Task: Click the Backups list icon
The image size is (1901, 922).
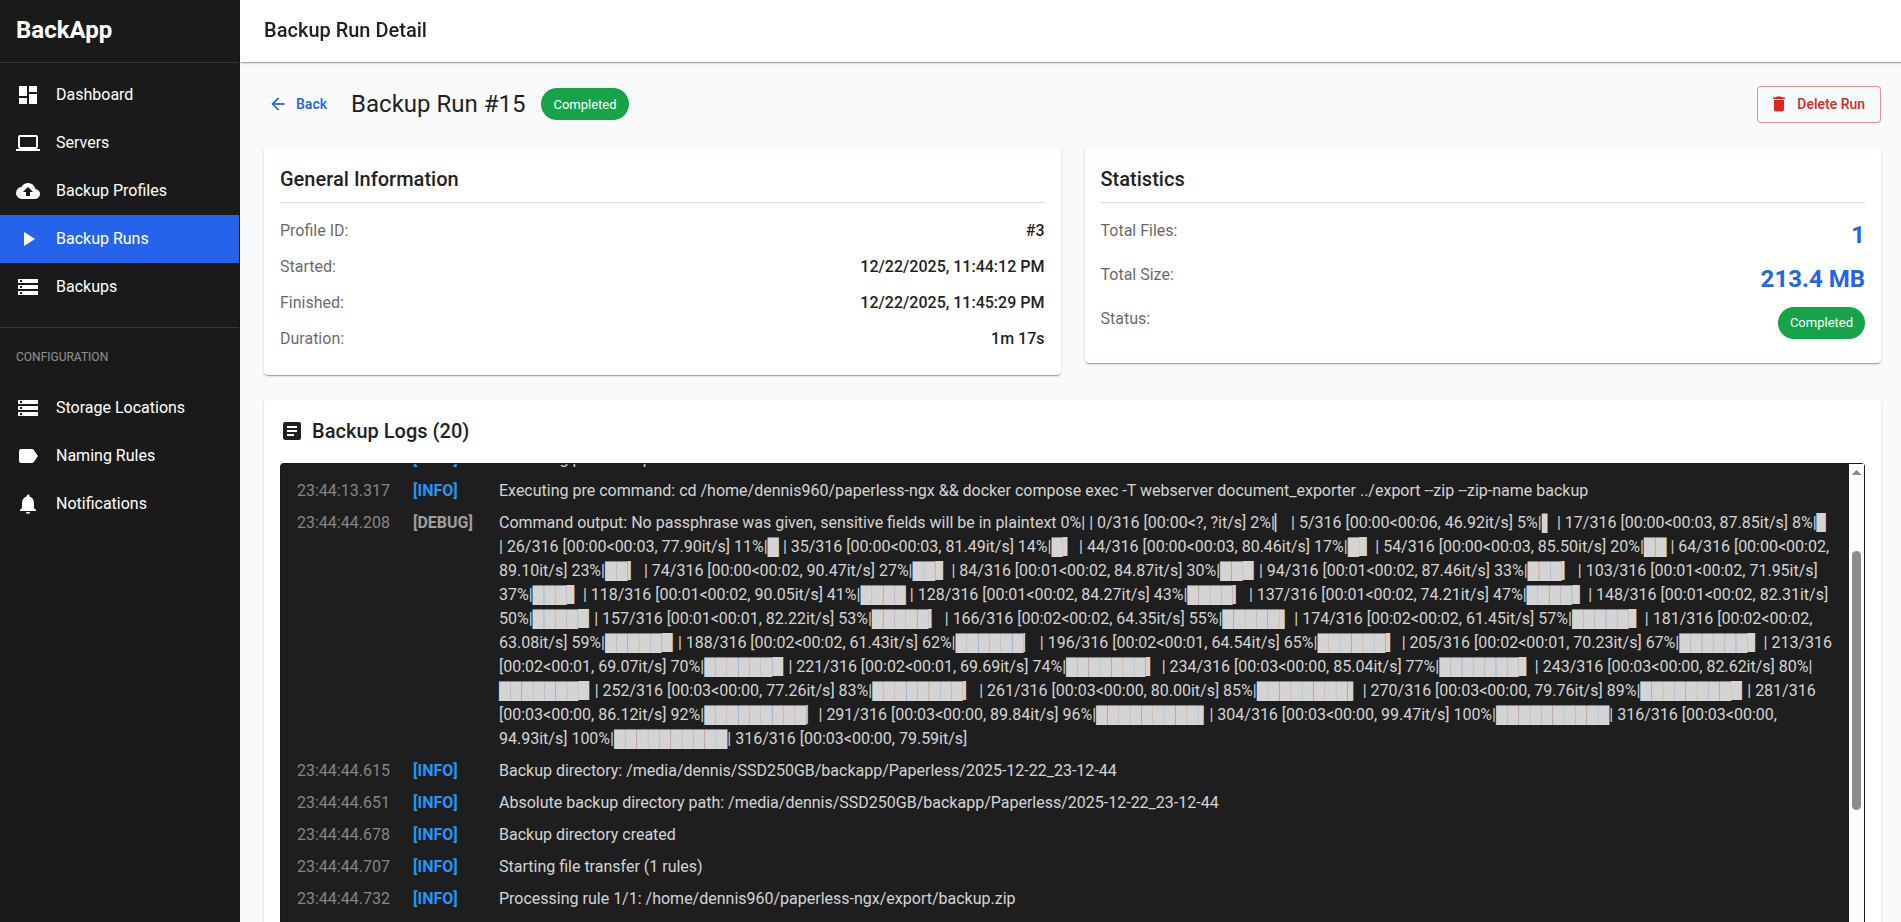Action: 28,287
